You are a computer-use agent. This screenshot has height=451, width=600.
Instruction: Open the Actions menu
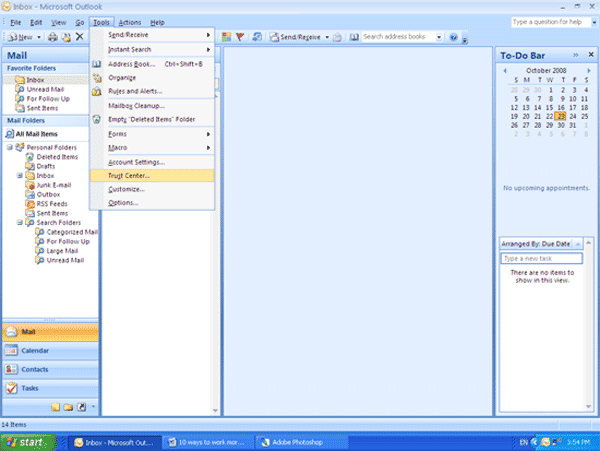[x=130, y=22]
